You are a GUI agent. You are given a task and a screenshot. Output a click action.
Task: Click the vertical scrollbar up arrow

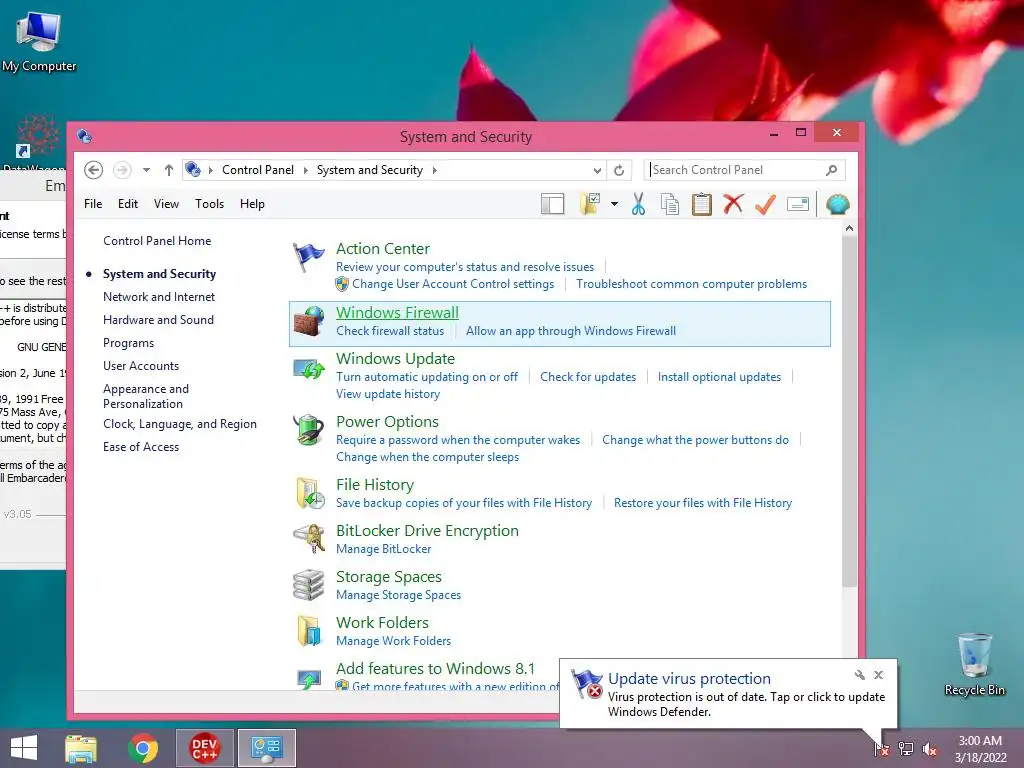click(x=849, y=228)
